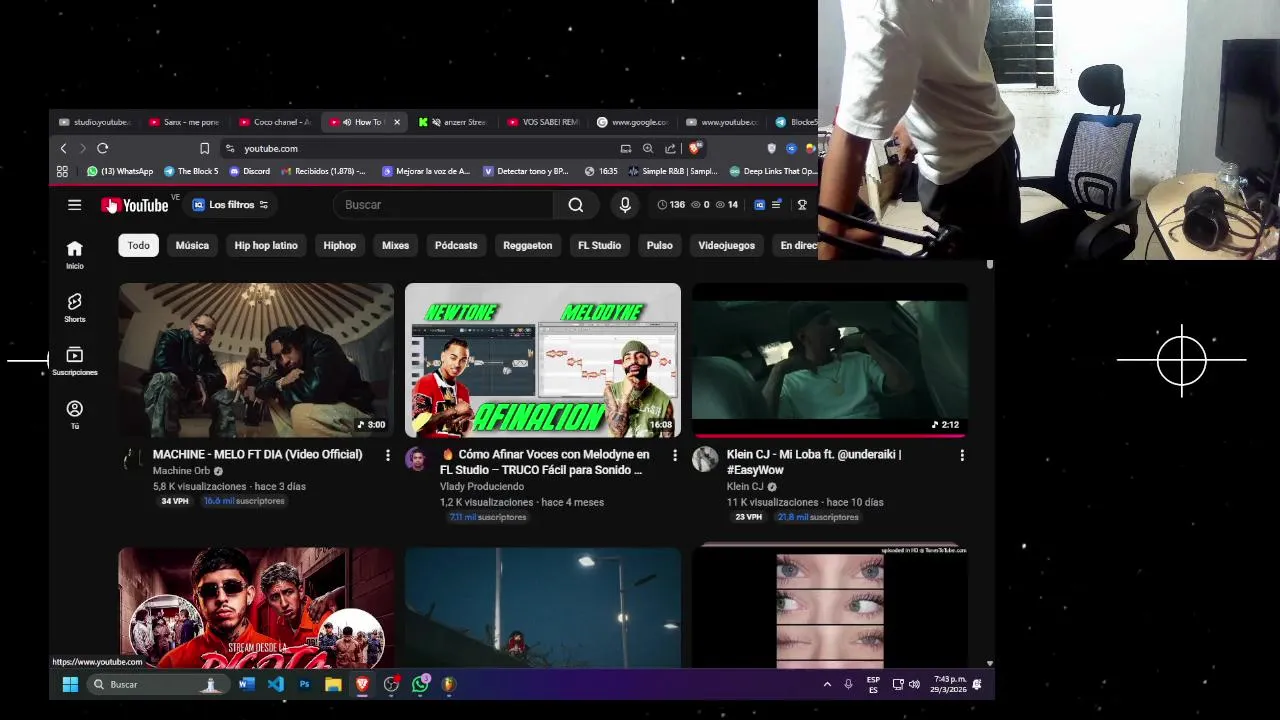Open MACHINE - MELO FT DIA video thumbnail
The height and width of the screenshot is (720, 1280).
[256, 360]
